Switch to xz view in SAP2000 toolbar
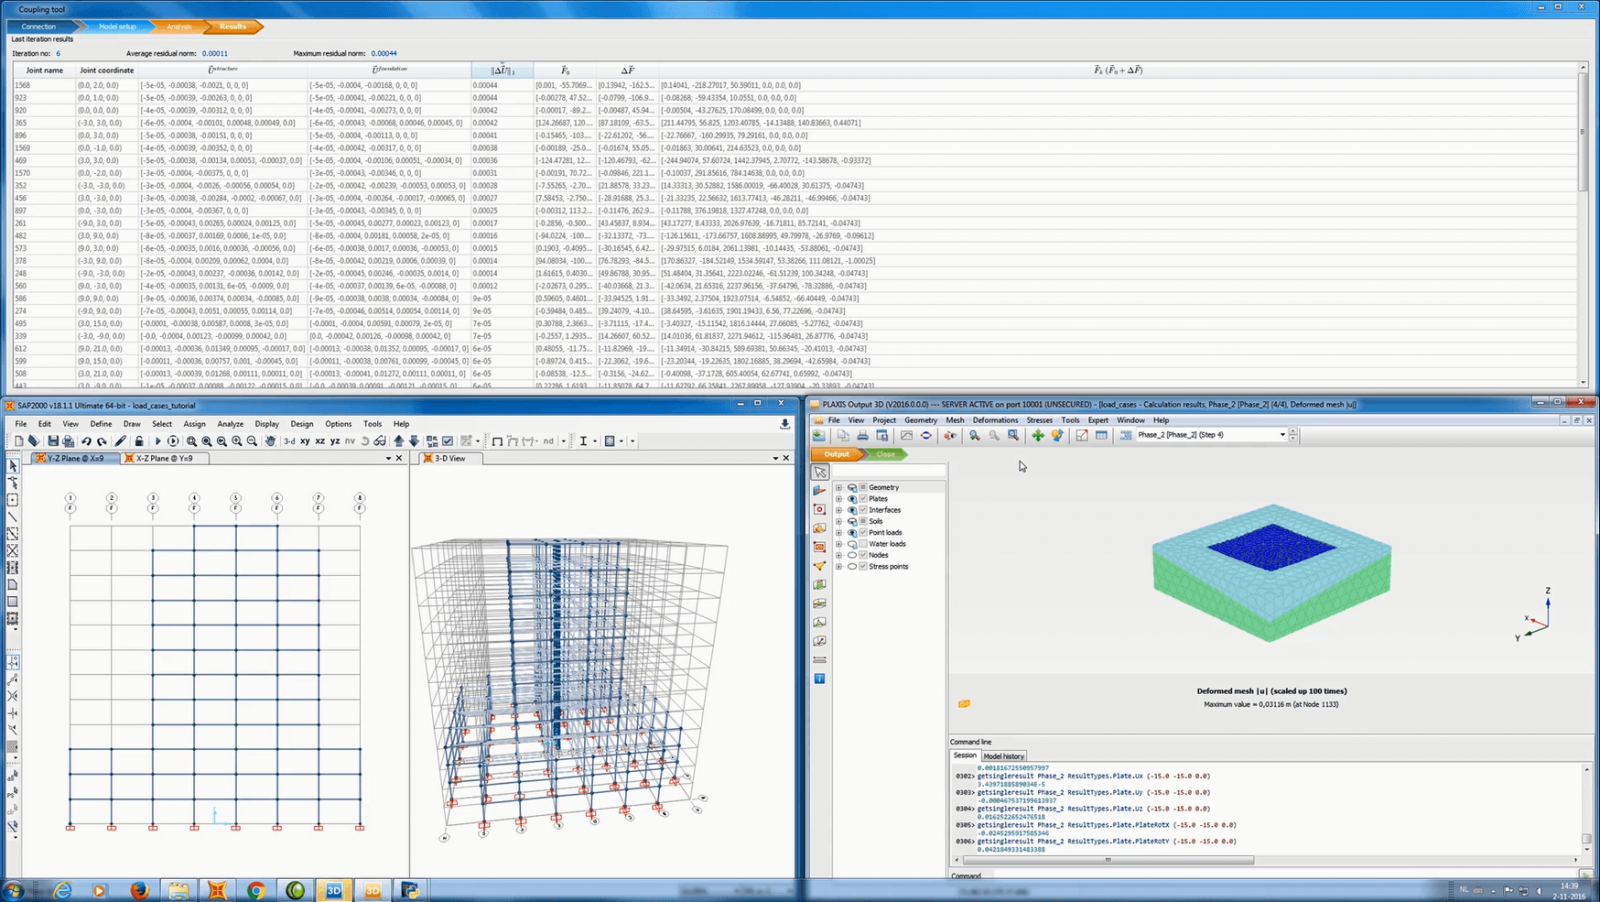 click(320, 441)
